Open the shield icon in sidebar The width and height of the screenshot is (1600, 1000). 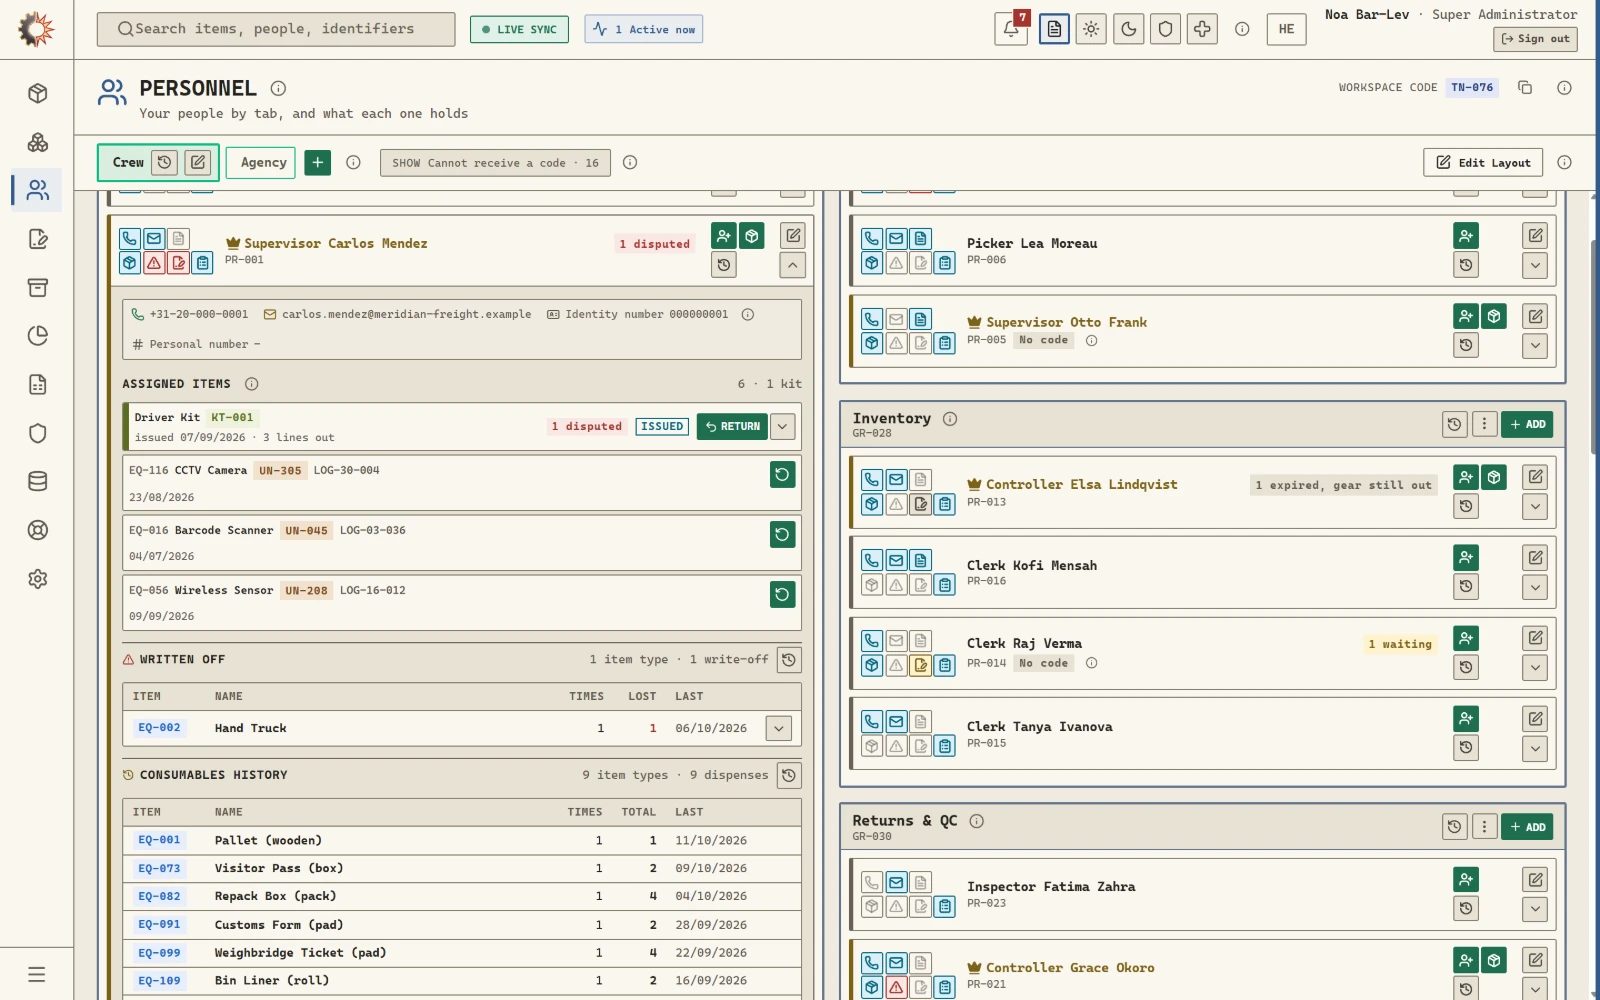click(x=38, y=433)
